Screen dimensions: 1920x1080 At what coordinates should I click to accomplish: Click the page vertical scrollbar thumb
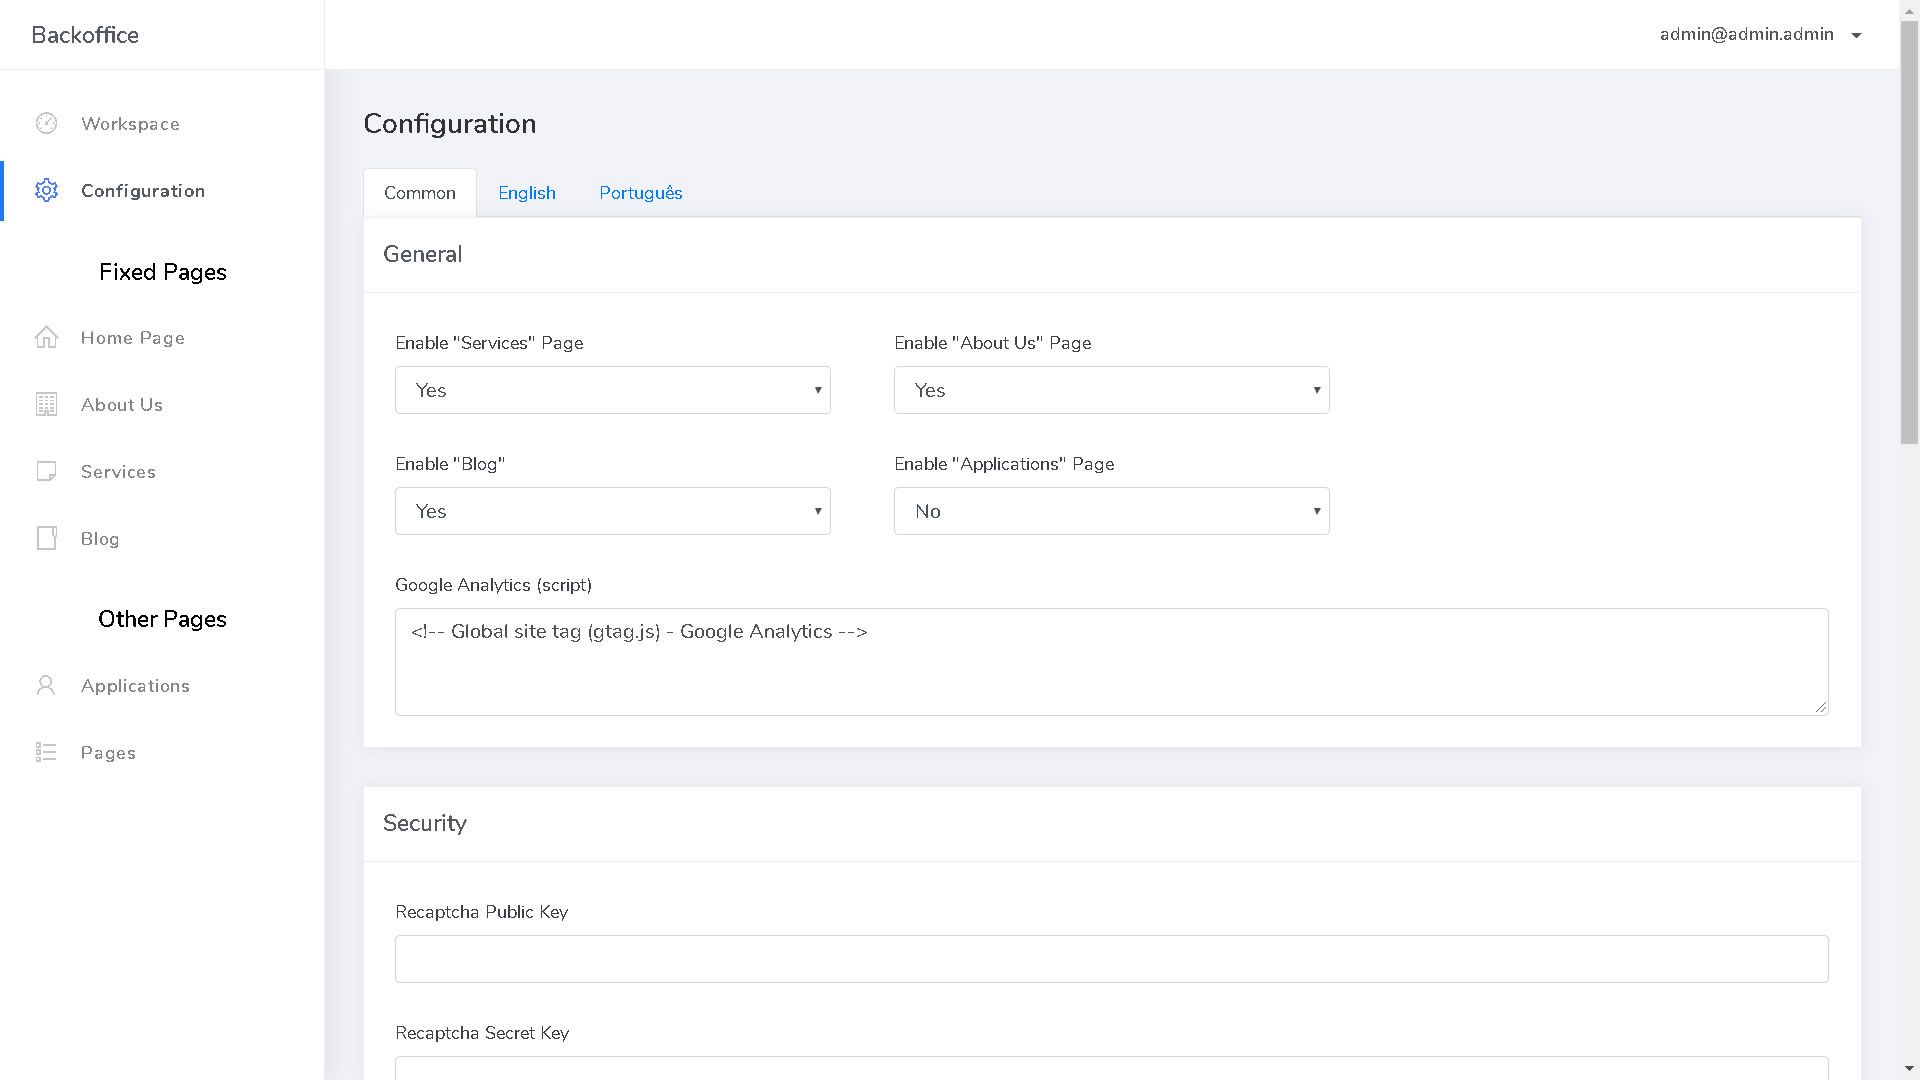[x=1909, y=230]
